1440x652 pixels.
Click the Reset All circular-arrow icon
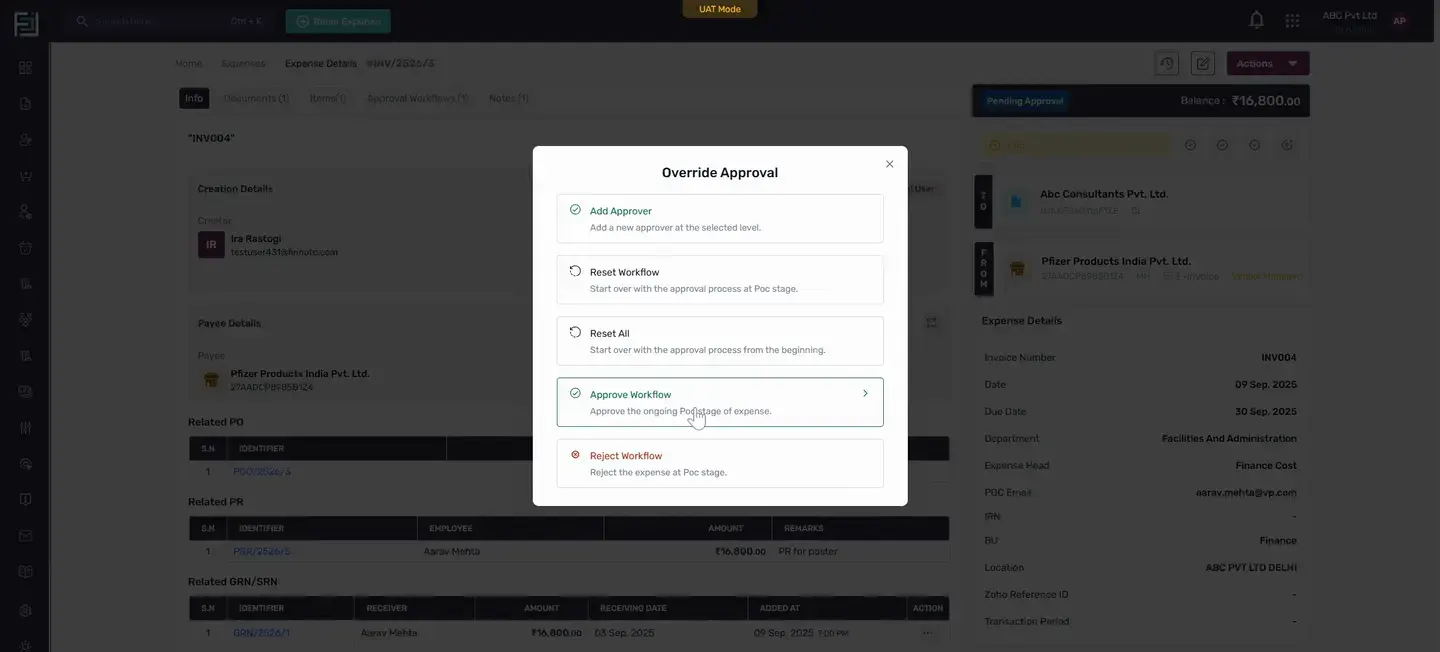tap(575, 332)
